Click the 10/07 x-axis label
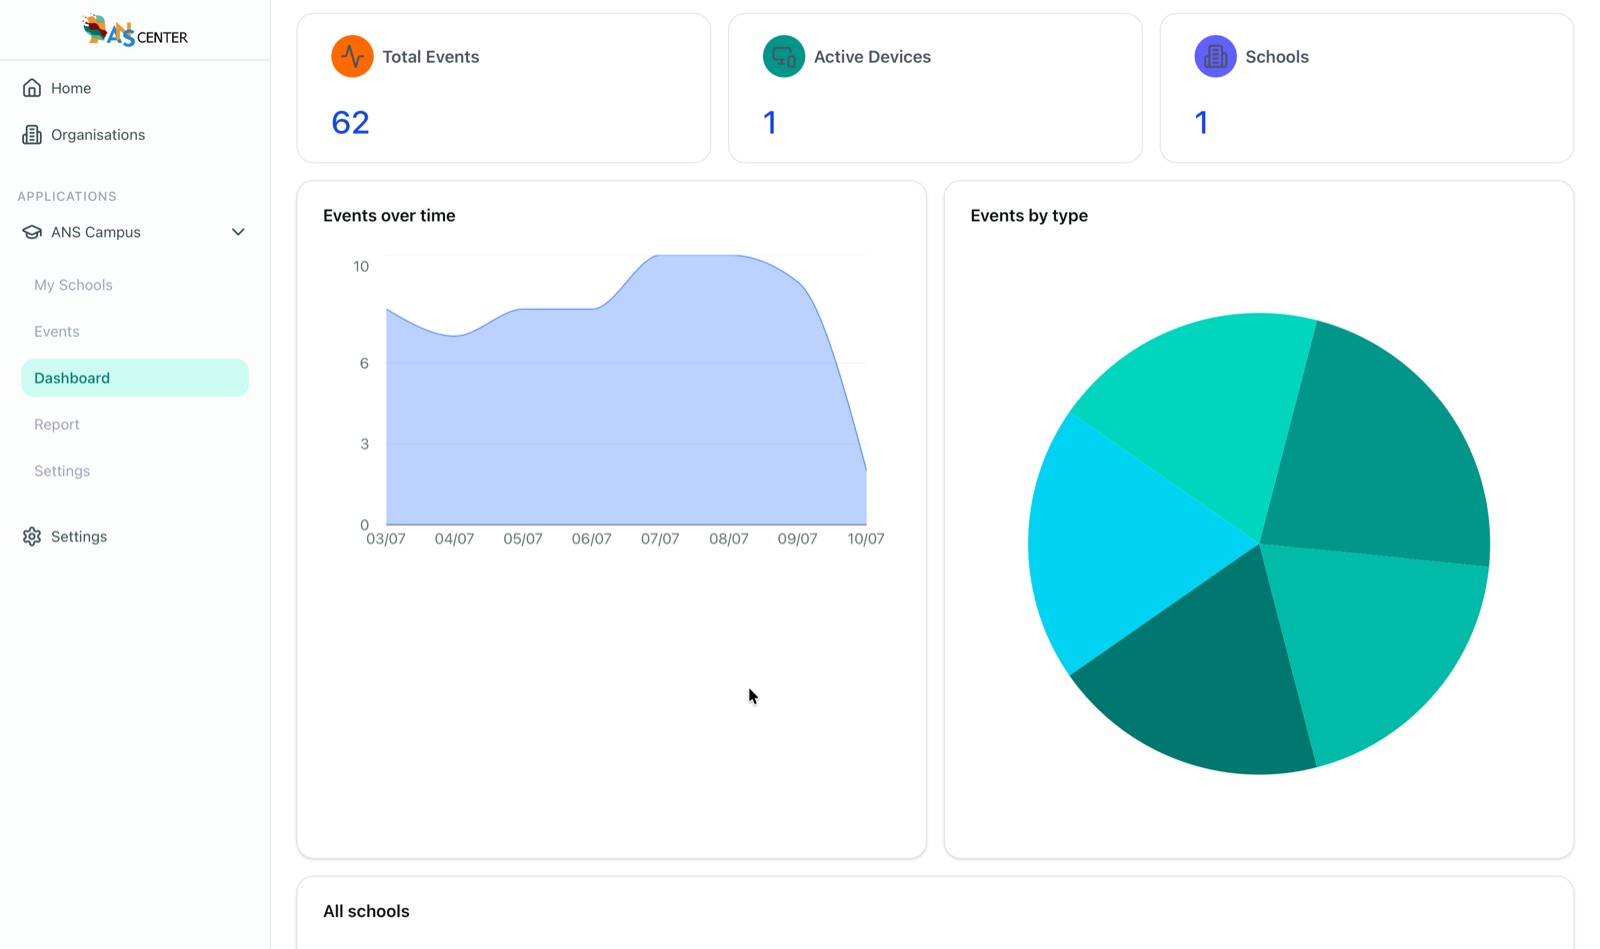 (x=866, y=539)
